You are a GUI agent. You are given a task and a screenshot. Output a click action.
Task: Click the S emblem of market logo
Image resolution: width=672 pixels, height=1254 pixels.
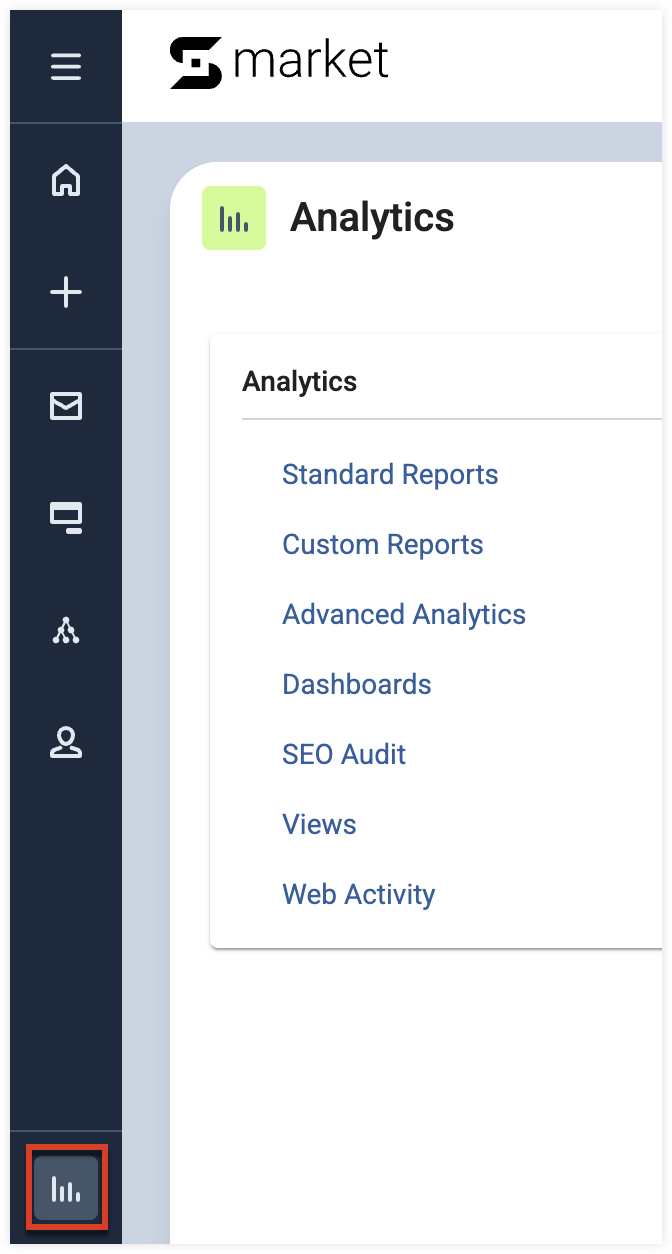(x=195, y=63)
